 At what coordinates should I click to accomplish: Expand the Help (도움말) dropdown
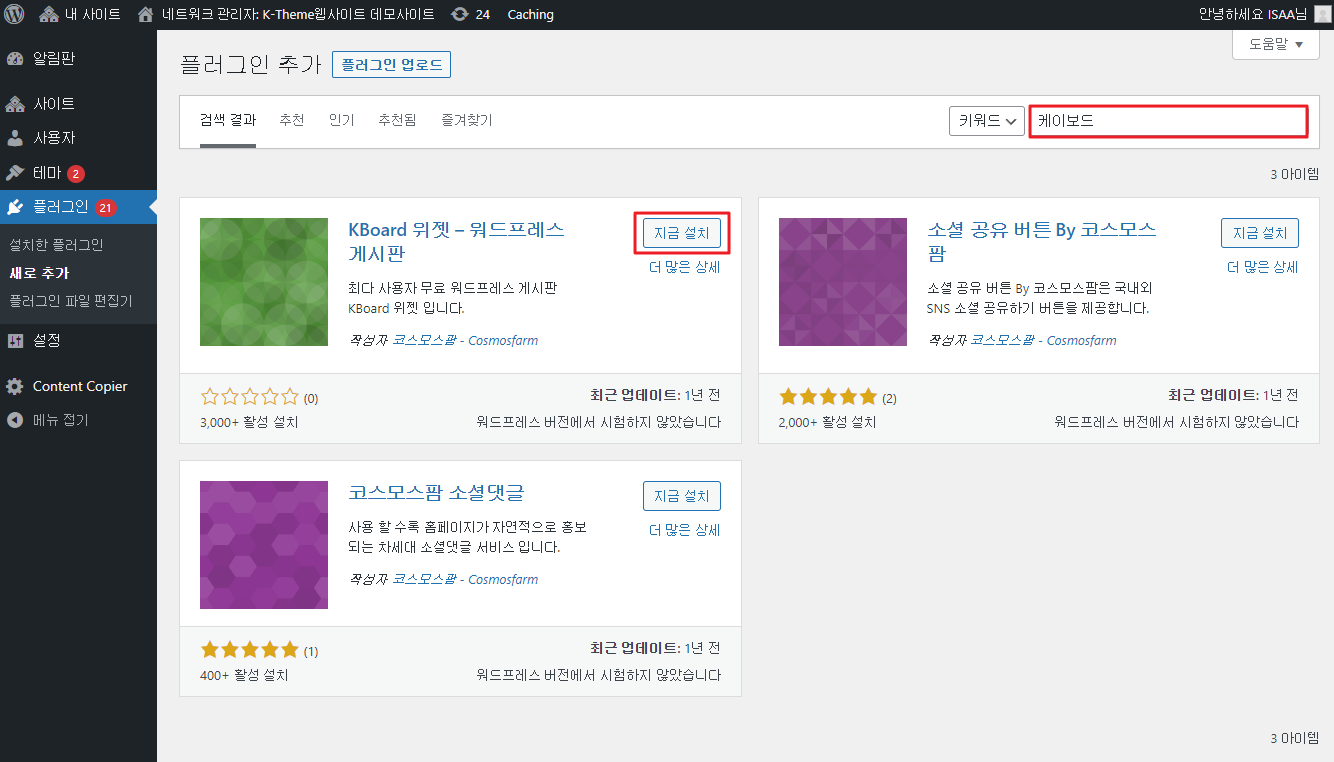click(x=1276, y=44)
